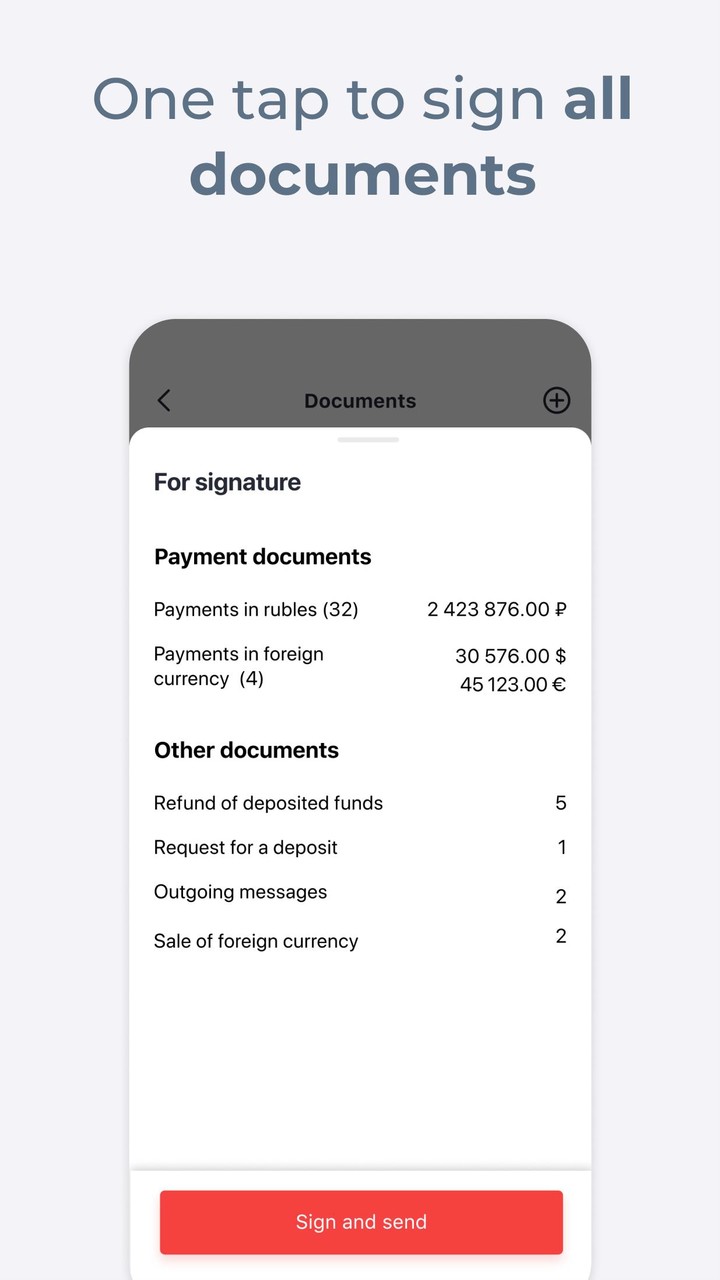Viewport: 720px width, 1280px height.
Task: Switch to the For signature section
Action: tap(227, 482)
